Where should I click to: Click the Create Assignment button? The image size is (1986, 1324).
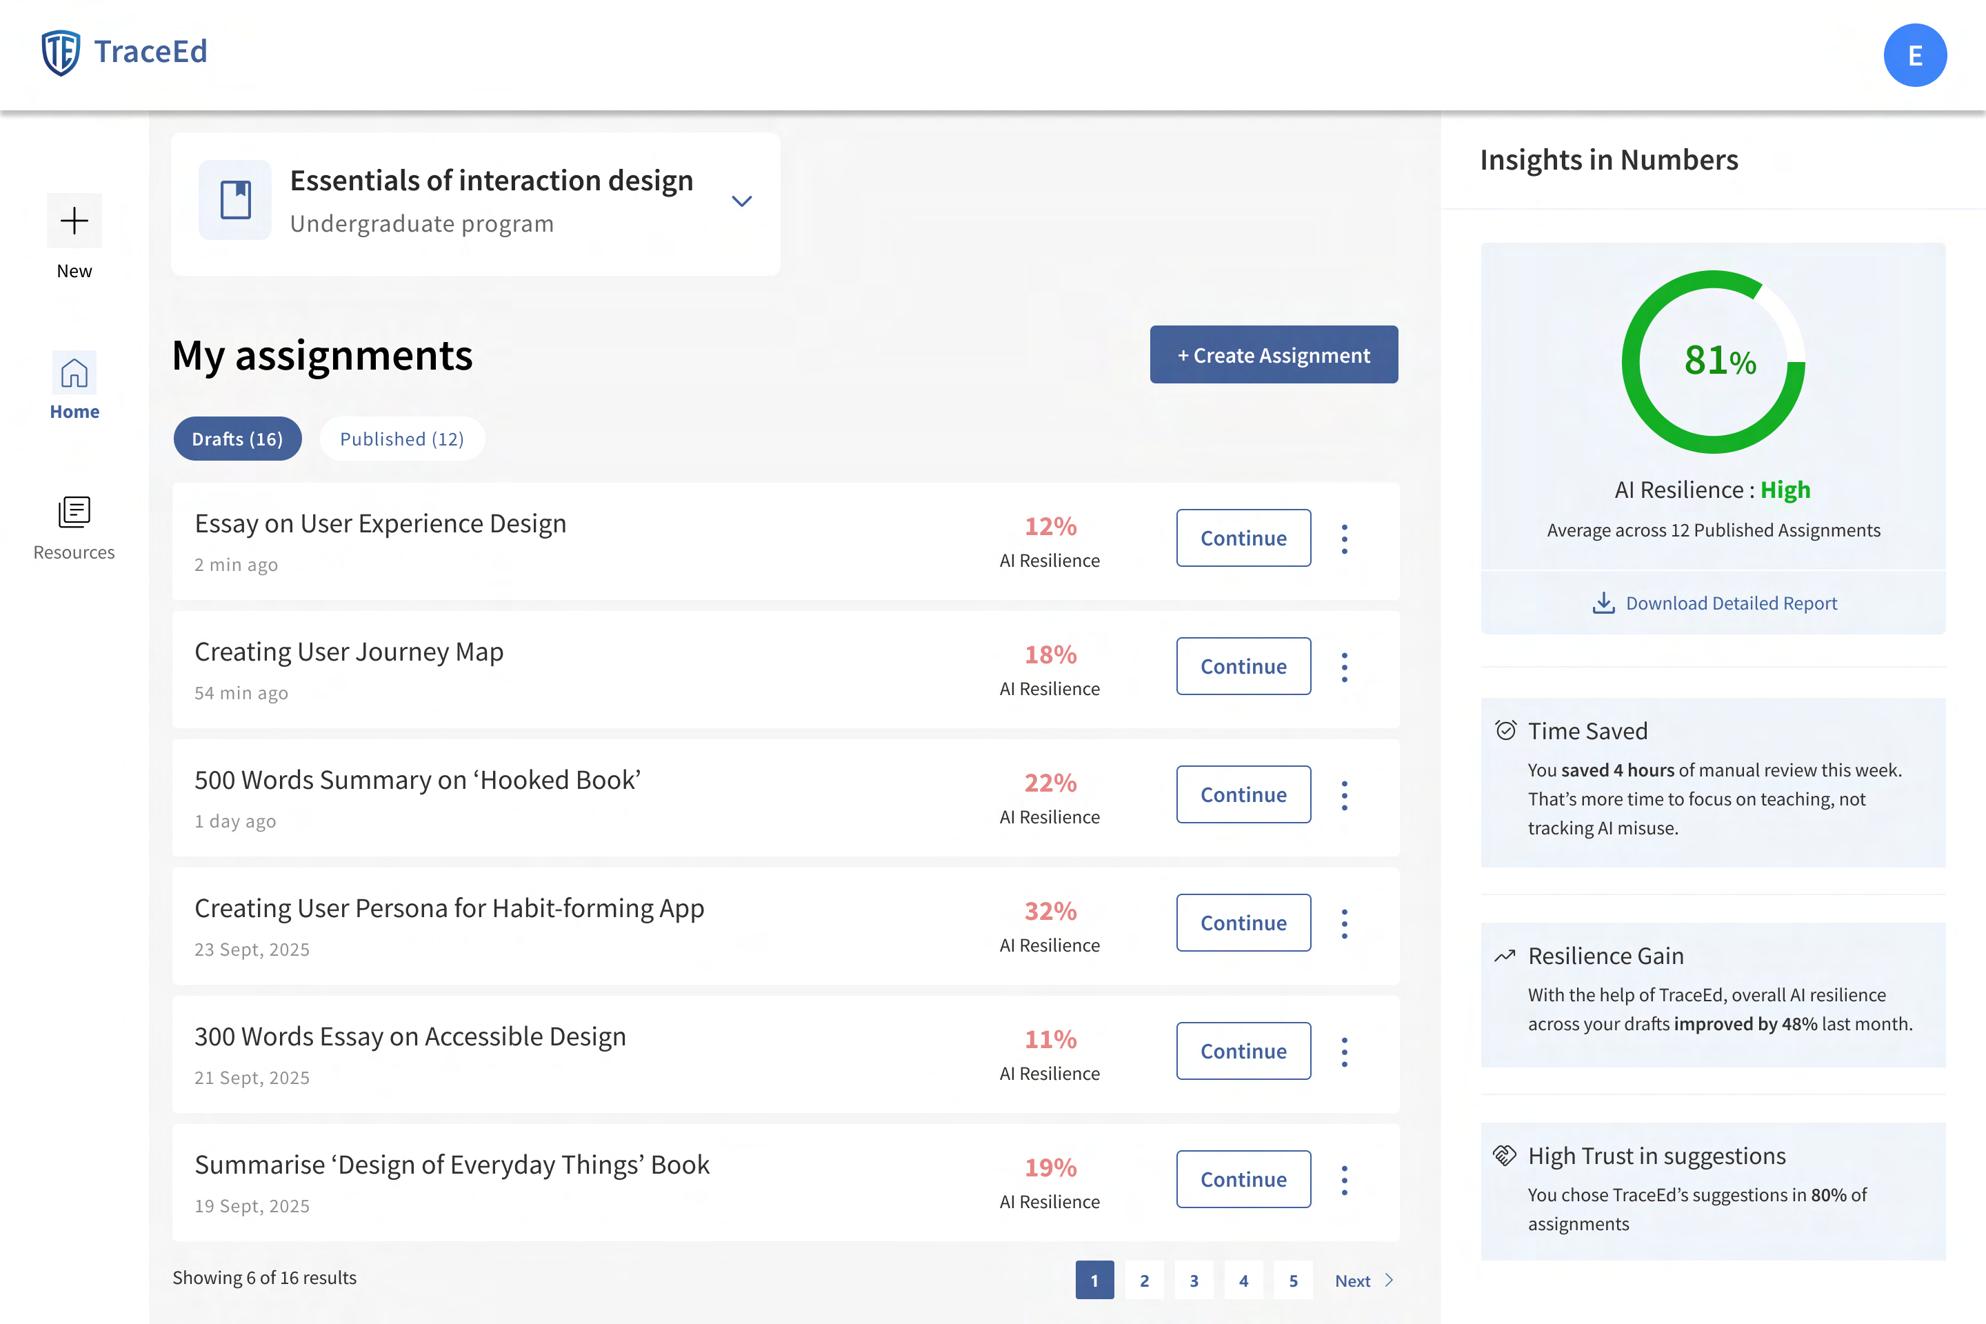(x=1273, y=355)
